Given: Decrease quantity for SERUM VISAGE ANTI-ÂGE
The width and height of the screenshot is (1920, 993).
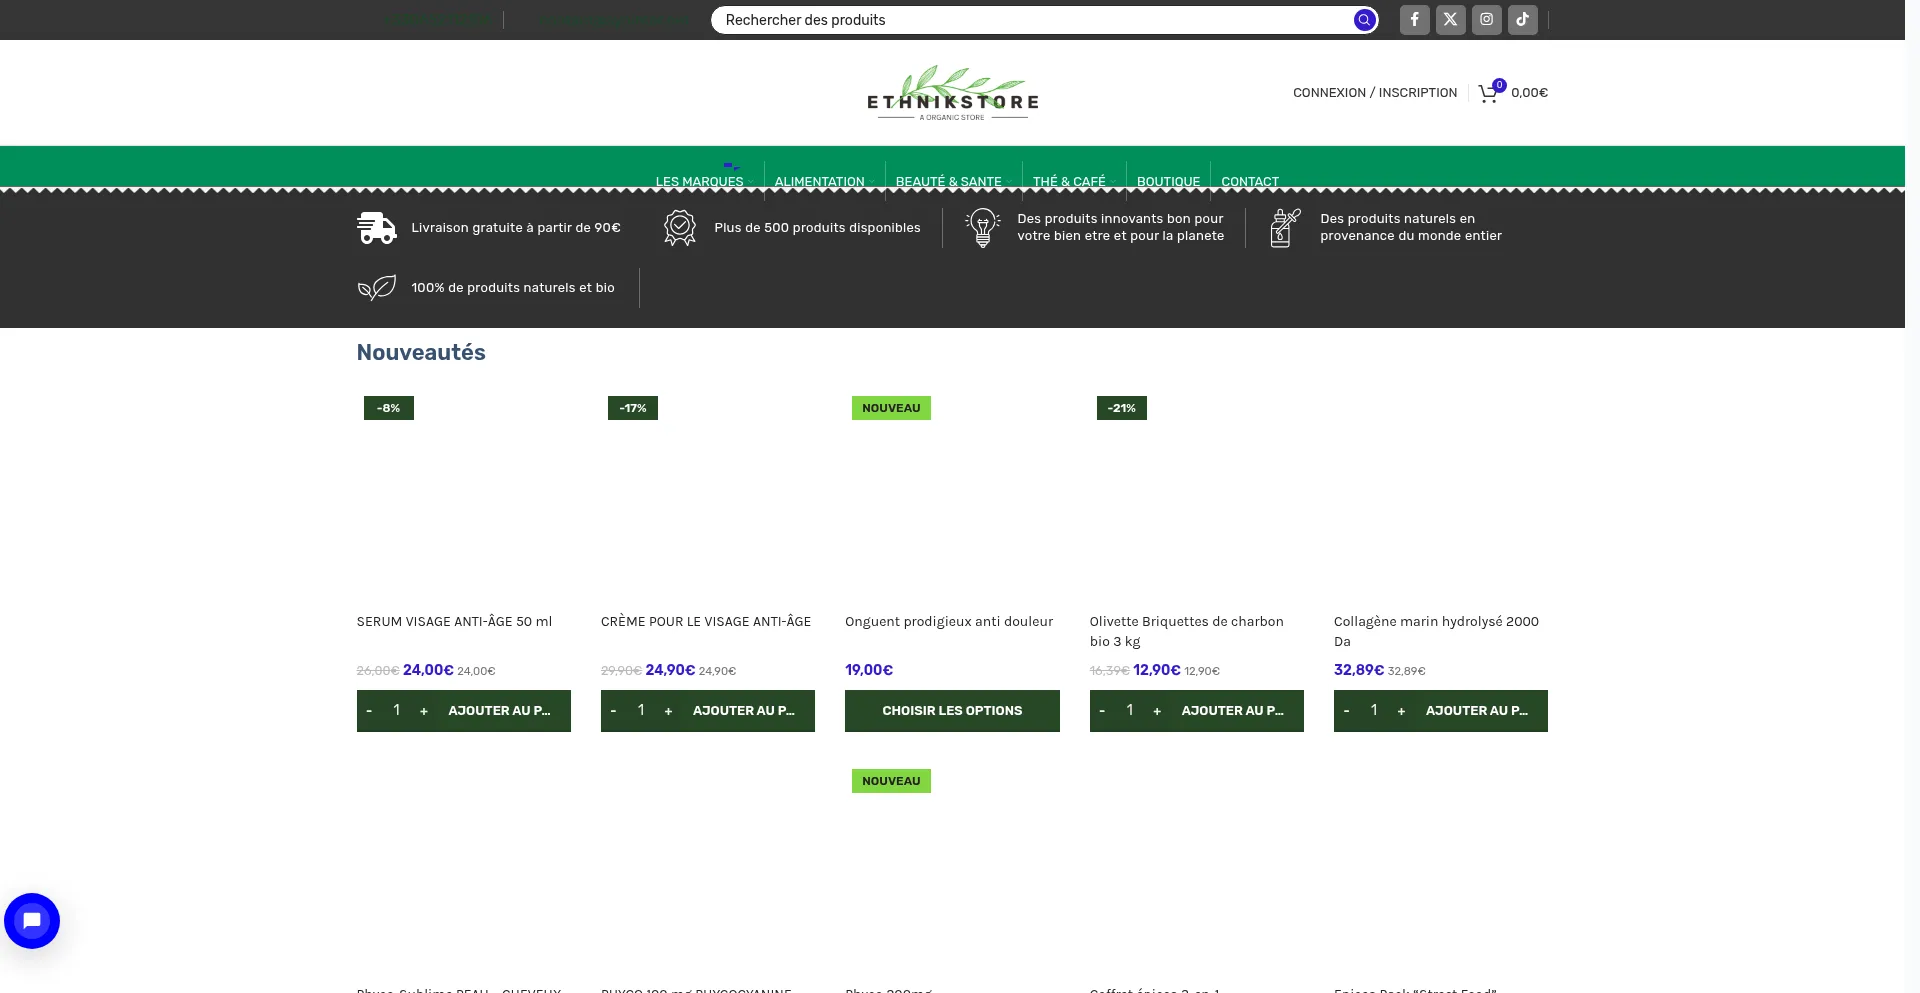Looking at the screenshot, I should pyautogui.click(x=369, y=711).
